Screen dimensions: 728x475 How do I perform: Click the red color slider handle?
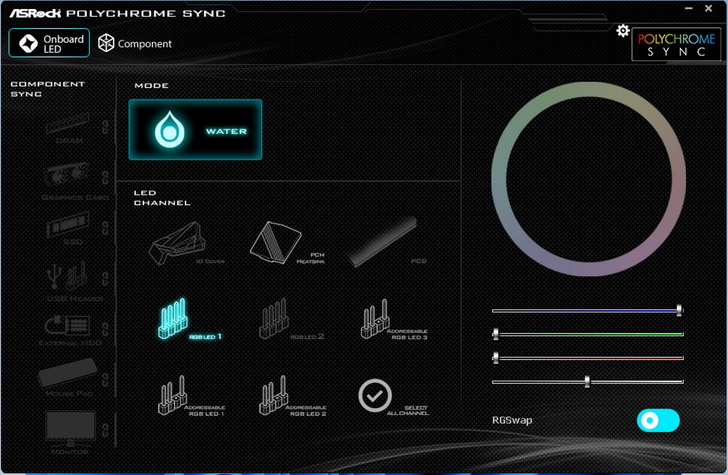pyautogui.click(x=496, y=357)
